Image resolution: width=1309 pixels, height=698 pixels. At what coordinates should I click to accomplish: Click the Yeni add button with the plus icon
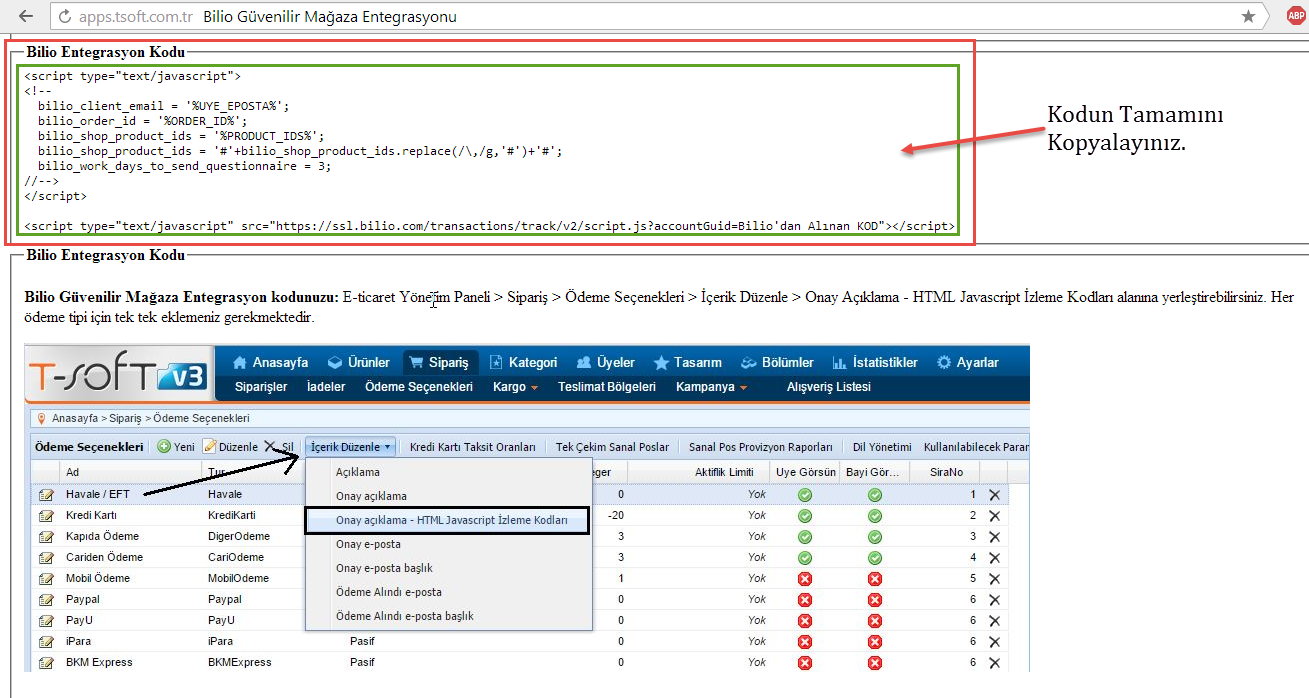pyautogui.click(x=176, y=447)
